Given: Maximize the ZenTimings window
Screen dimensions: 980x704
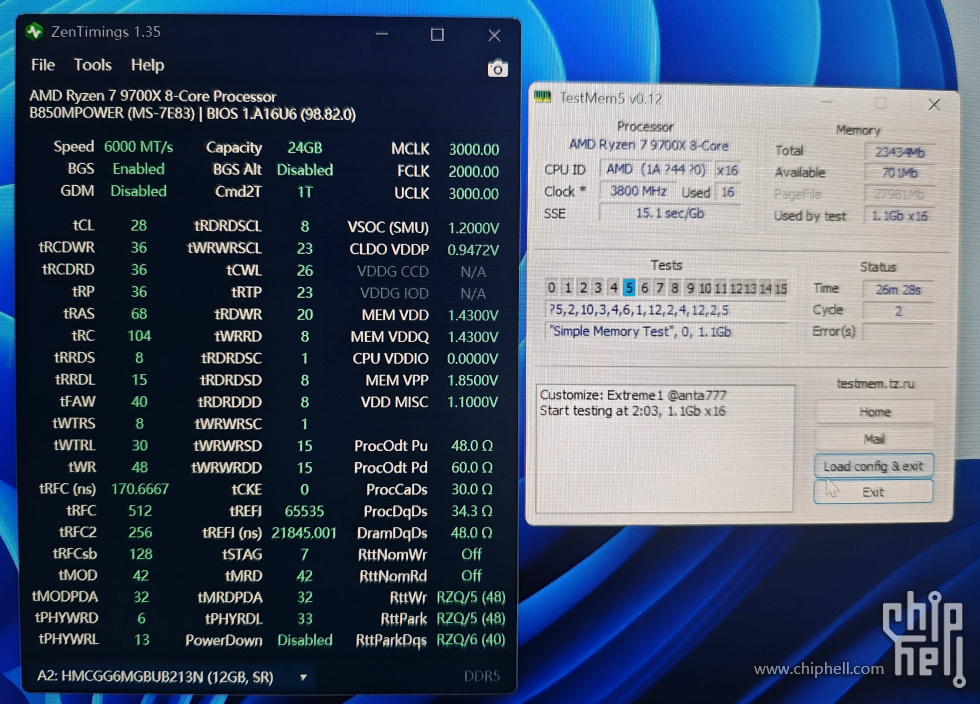Looking at the screenshot, I should tap(437, 35).
